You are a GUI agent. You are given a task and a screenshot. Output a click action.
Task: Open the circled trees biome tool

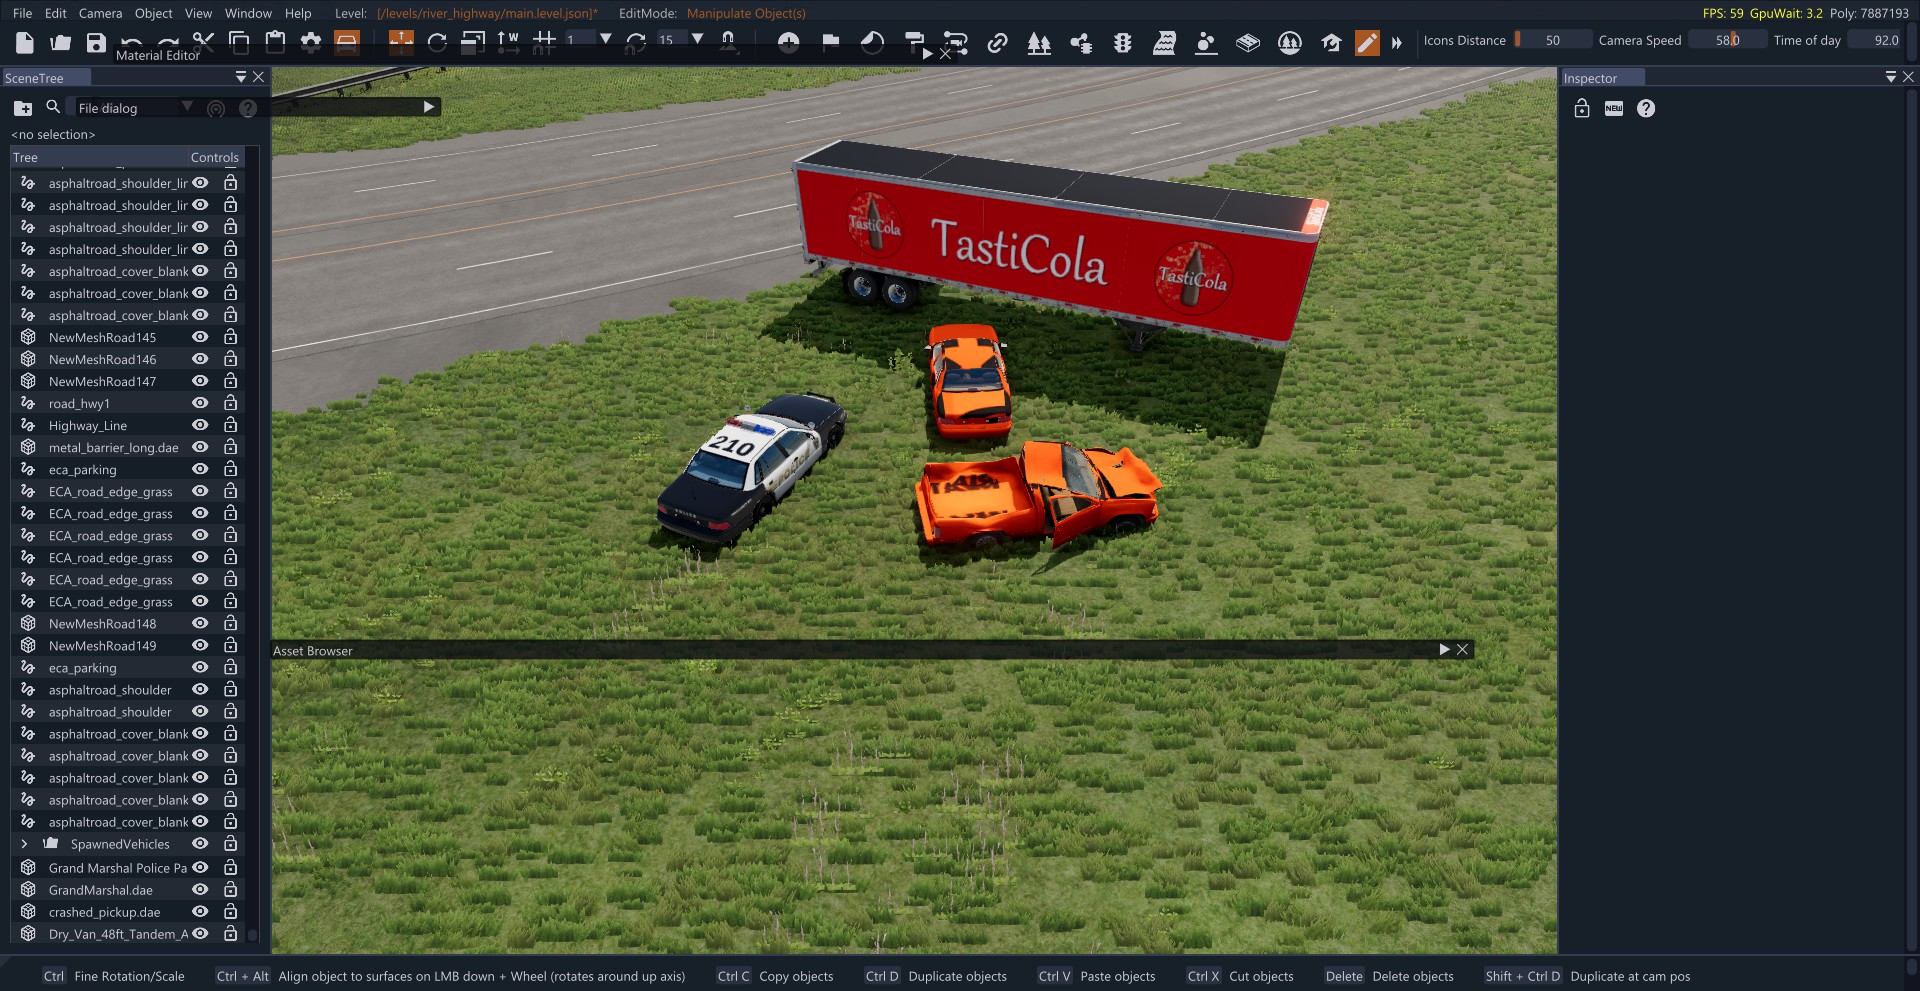(1290, 43)
